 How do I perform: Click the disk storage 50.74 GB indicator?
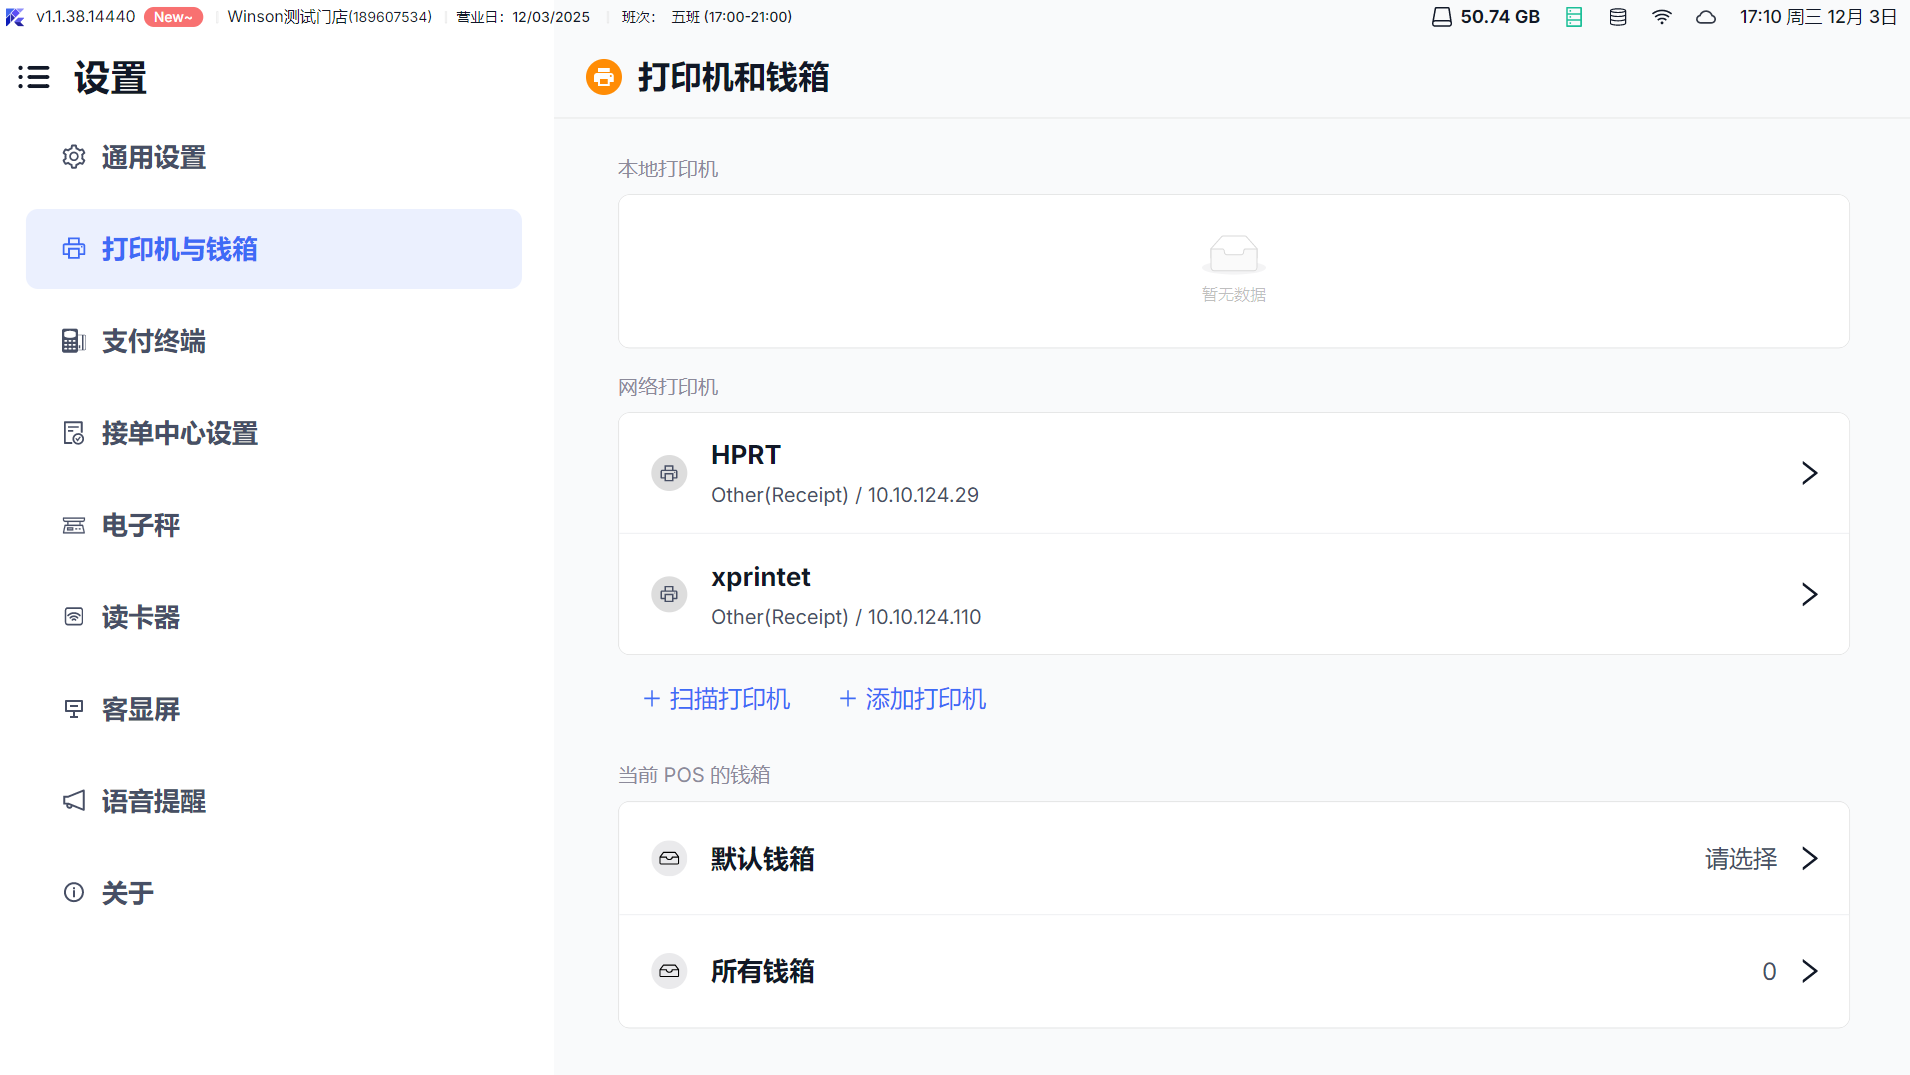pyautogui.click(x=1486, y=17)
